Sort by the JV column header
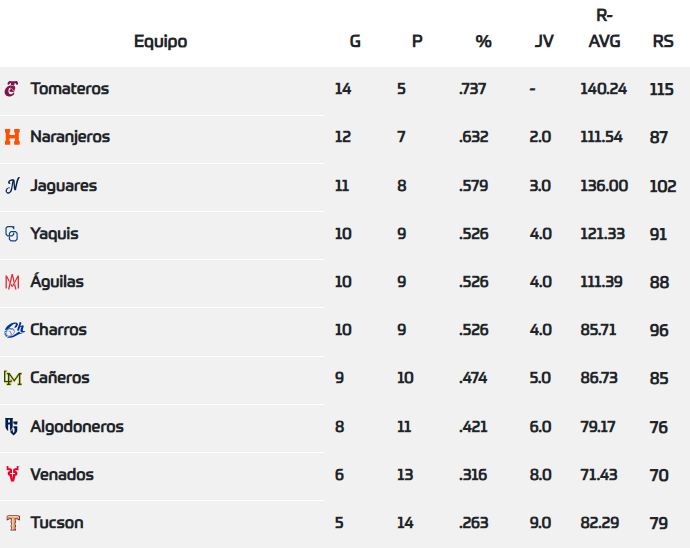 pyautogui.click(x=545, y=41)
